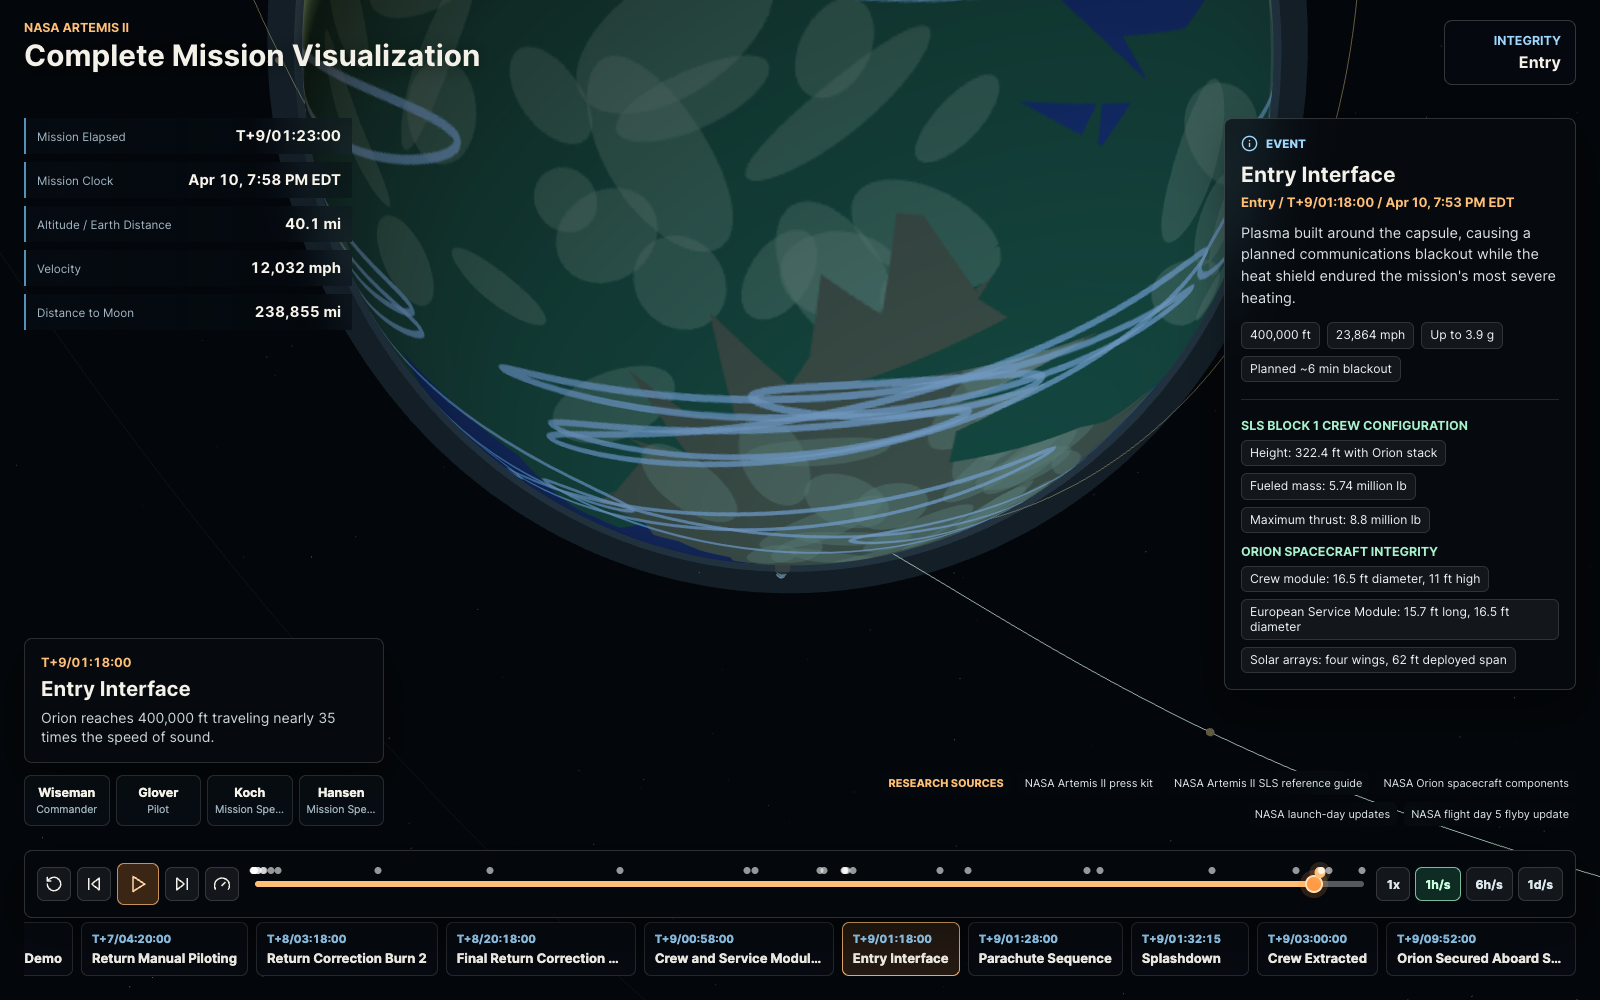The height and width of the screenshot is (1000, 1600).
Task: Click the Maximum thrust: 8.8 million lb chip
Action: pyautogui.click(x=1335, y=520)
